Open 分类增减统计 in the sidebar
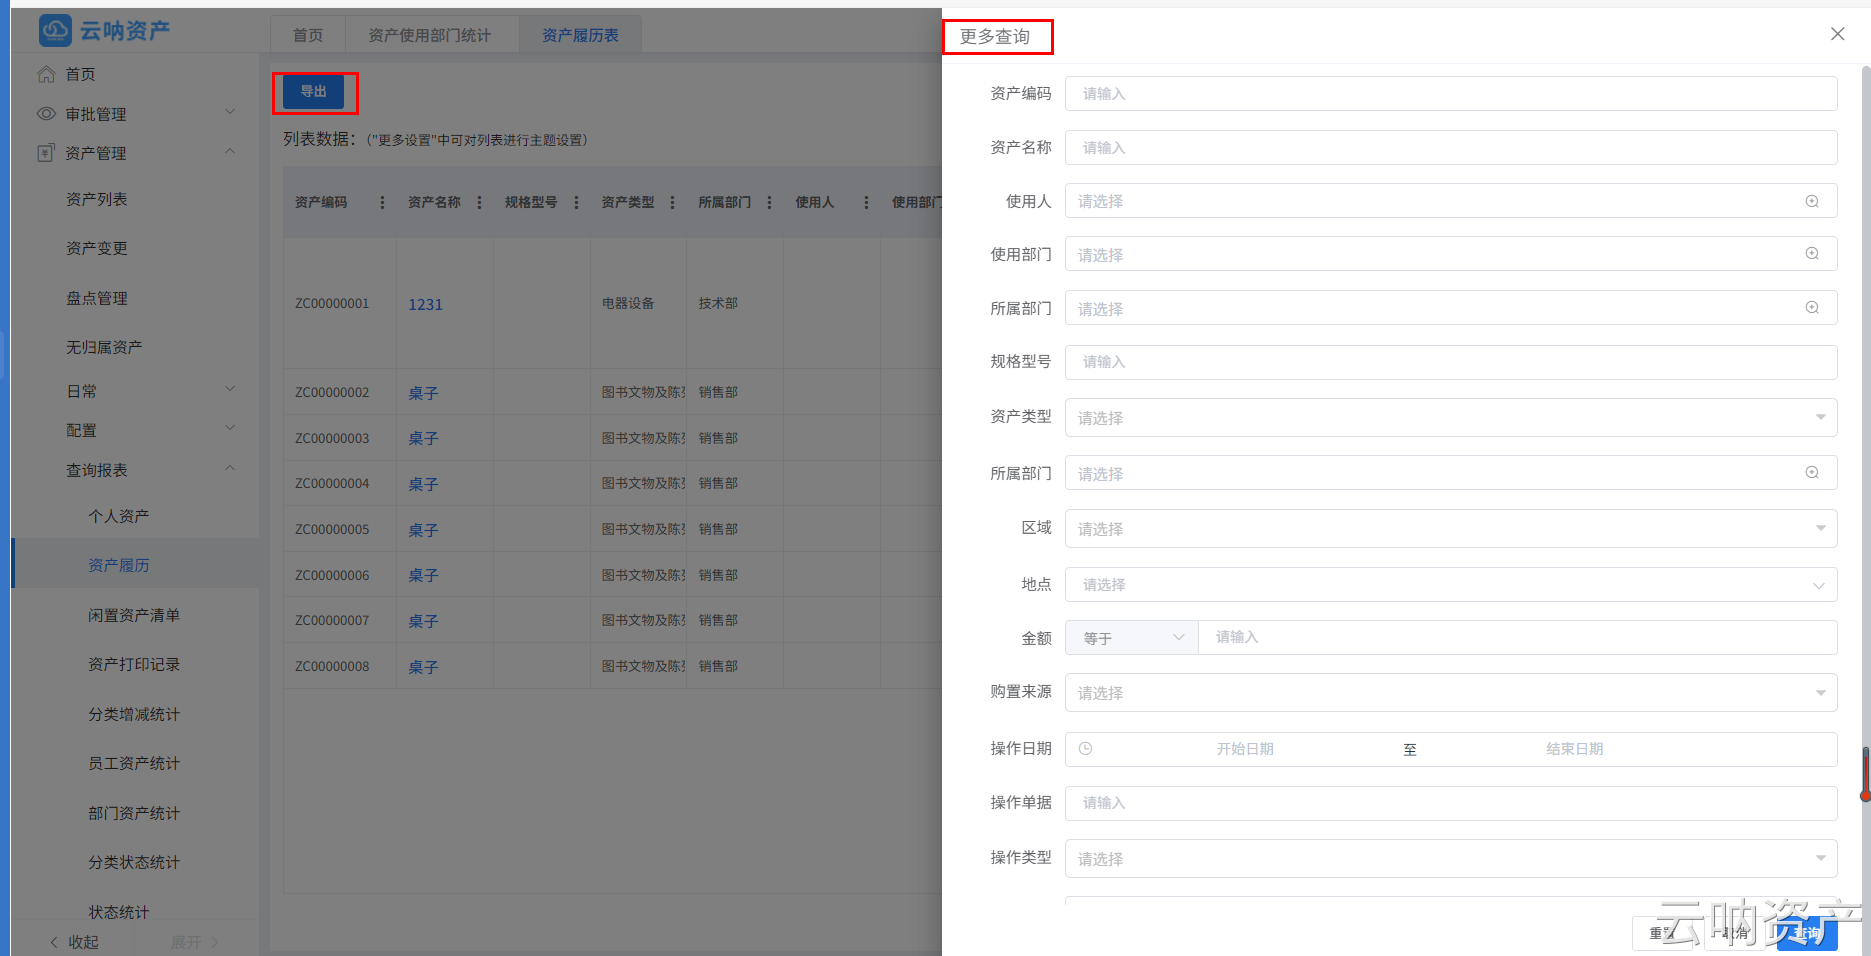Screen dimensions: 1871x956 point(134,714)
